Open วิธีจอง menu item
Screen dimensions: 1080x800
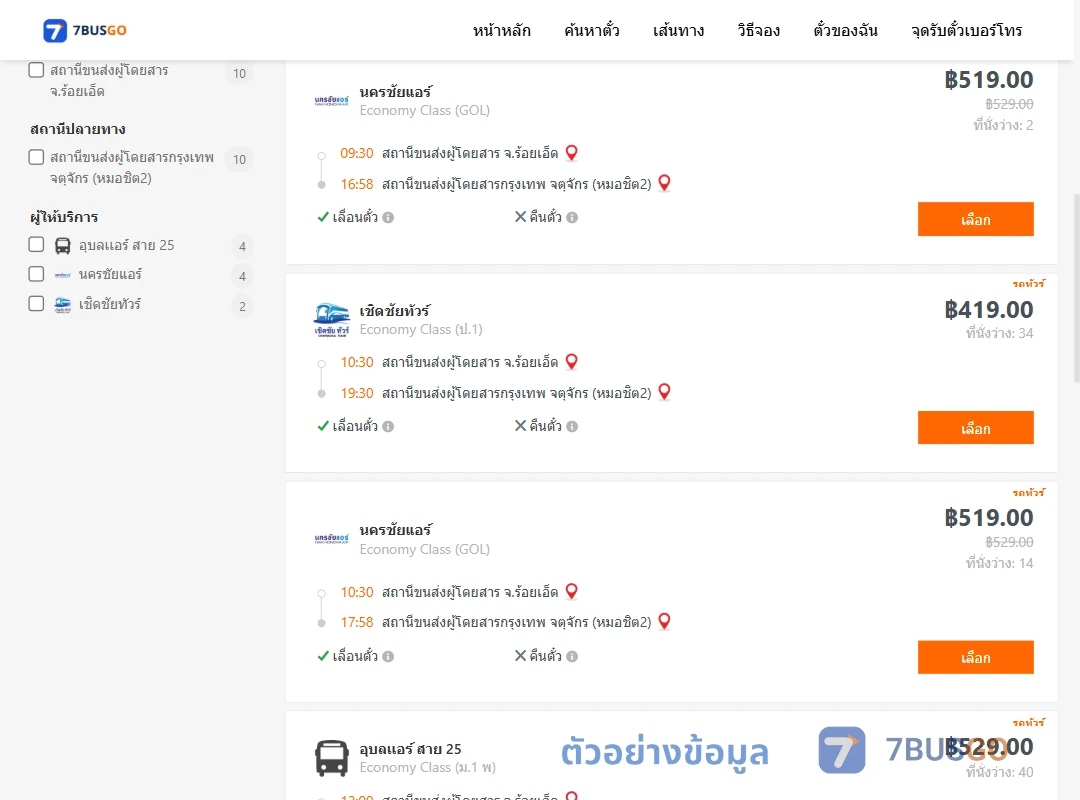point(758,30)
